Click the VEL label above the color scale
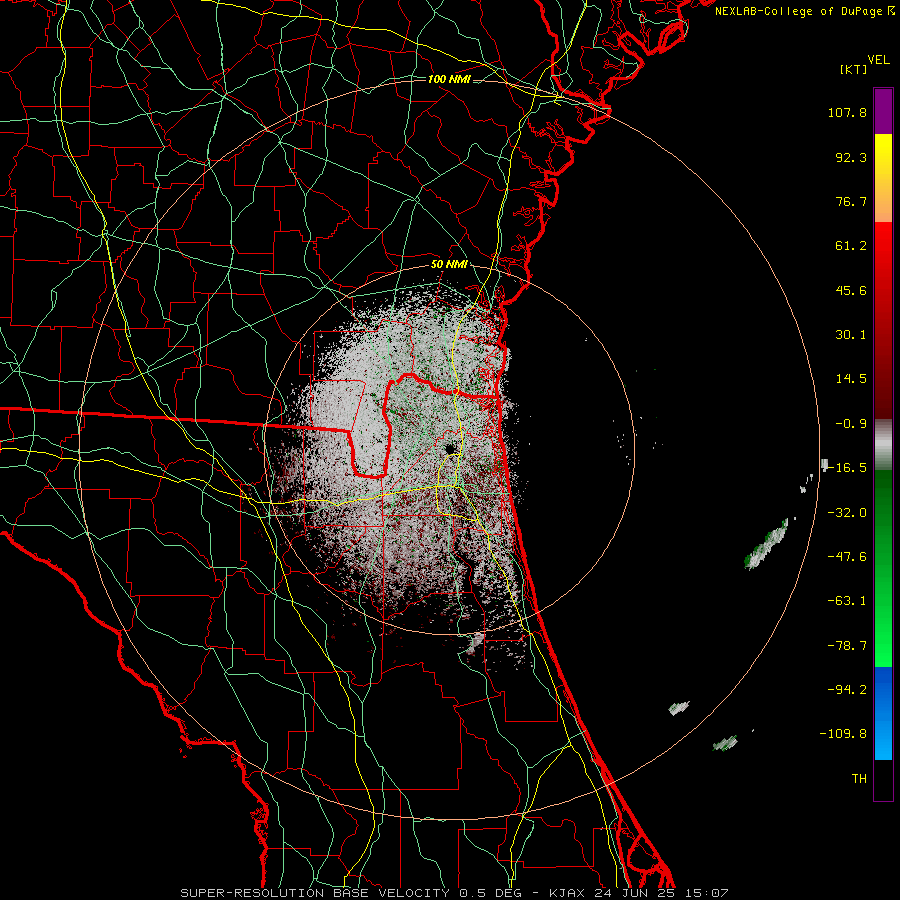Image resolution: width=900 pixels, height=900 pixels. [878, 60]
